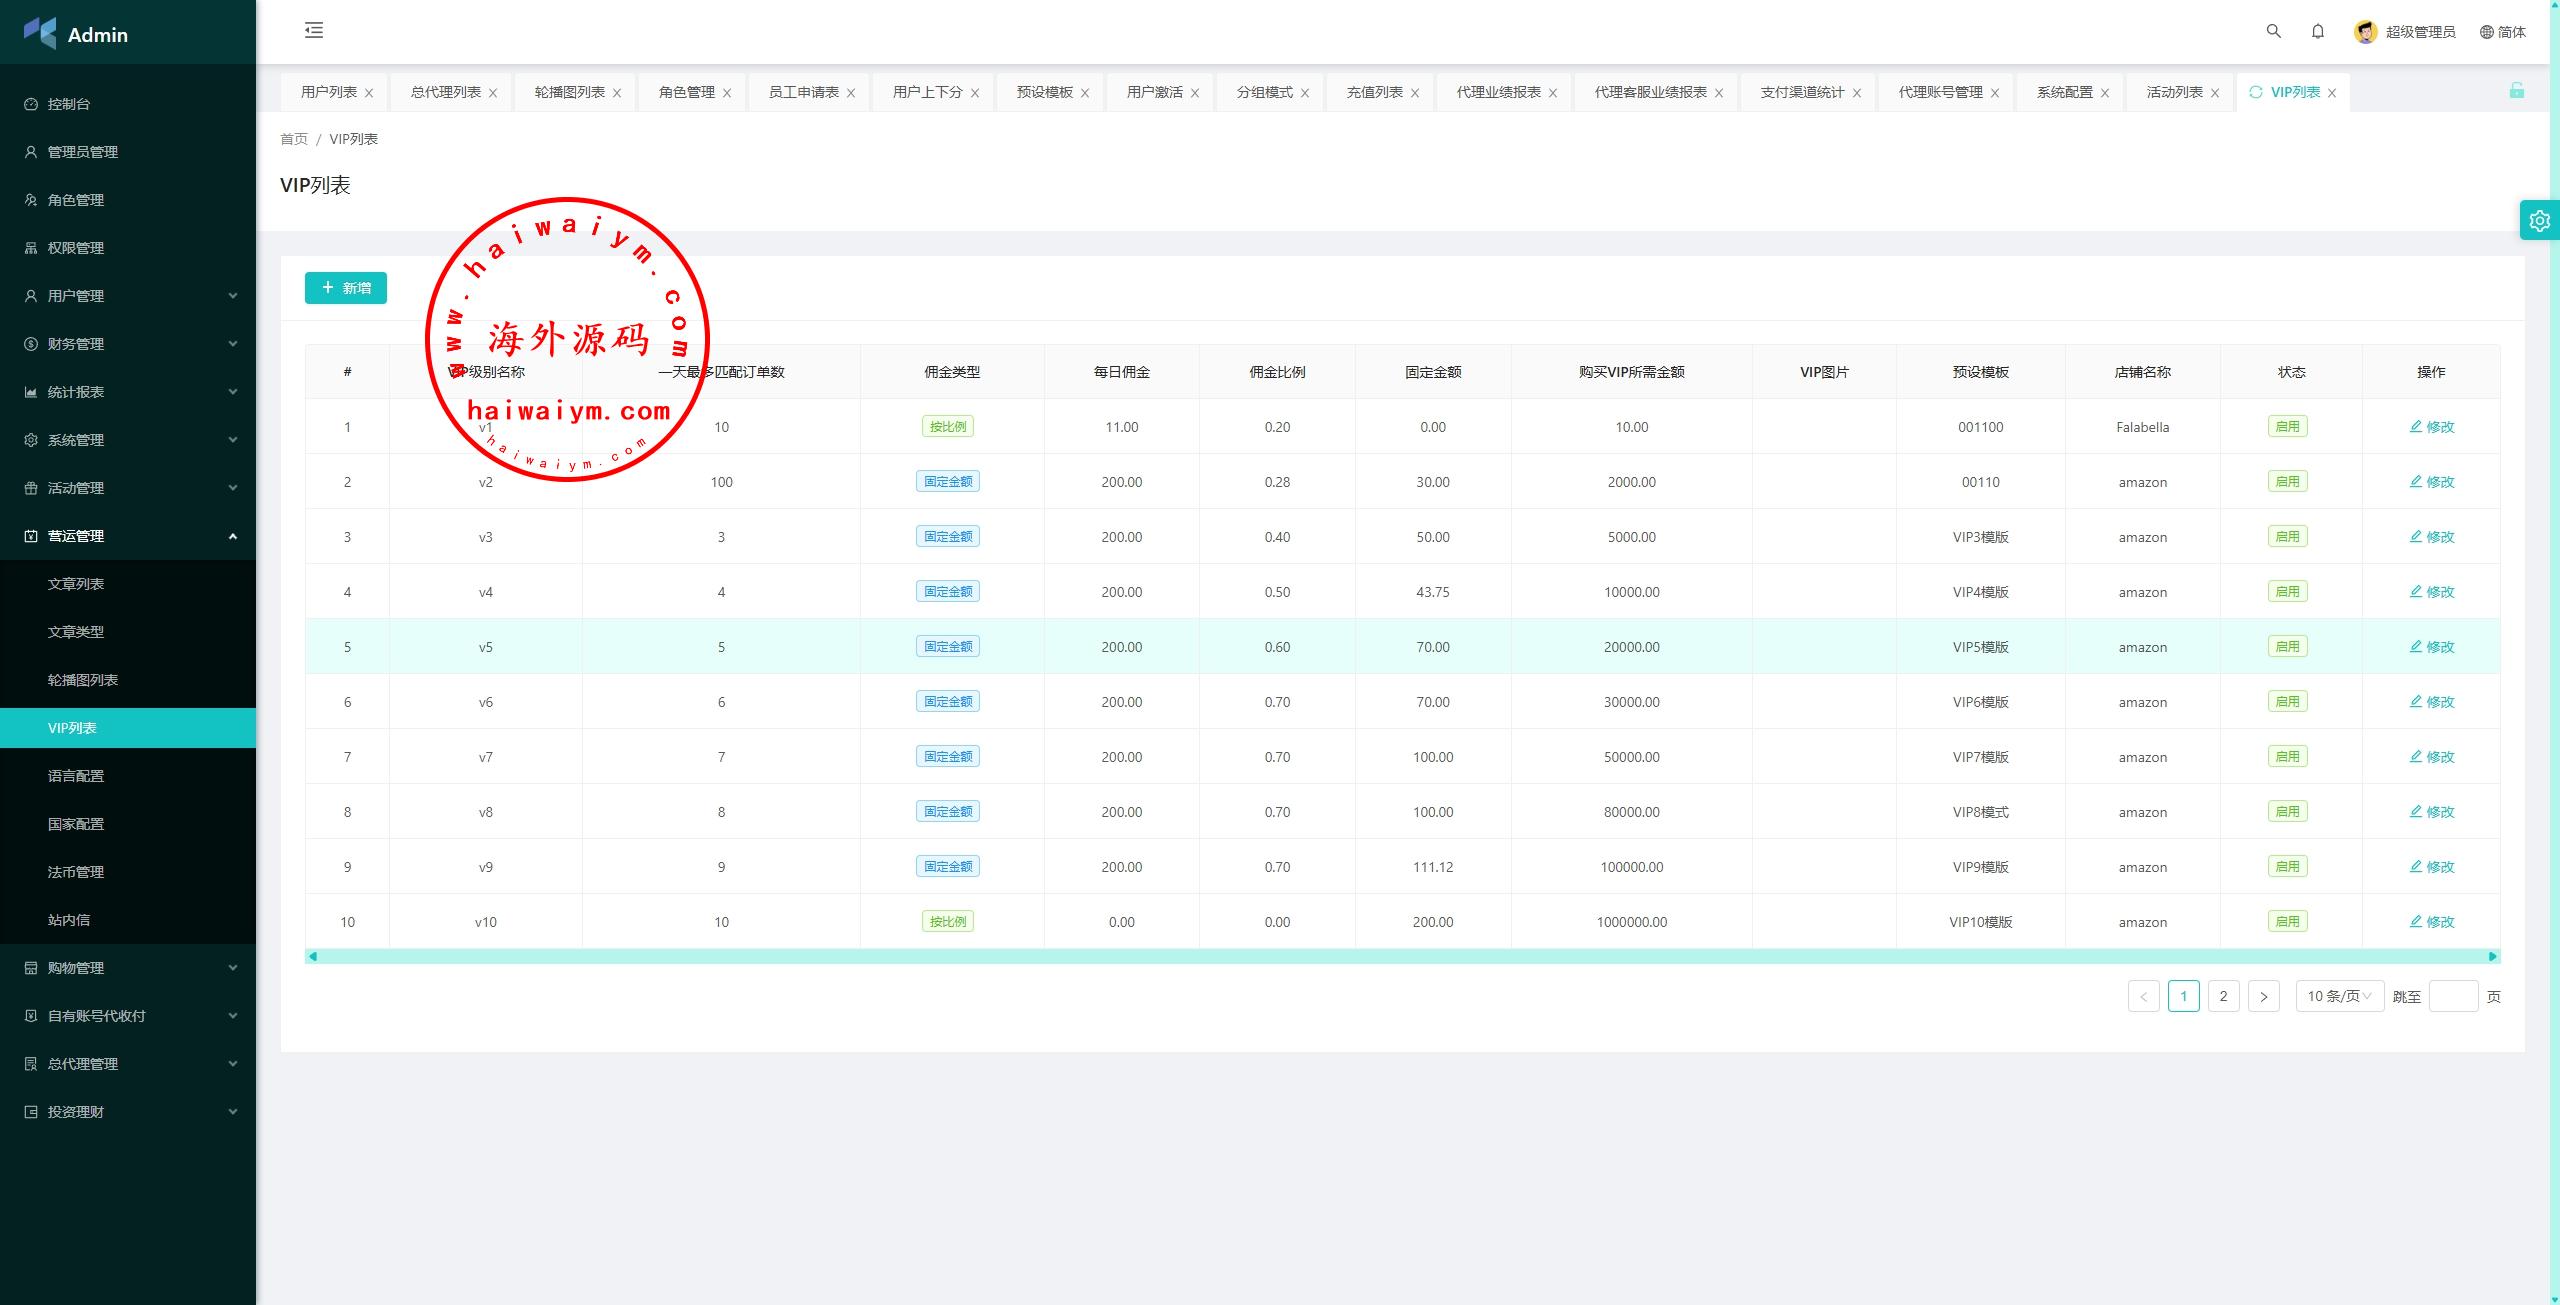This screenshot has width=2560, height=1305.
Task: Switch to the 系统配置 tab
Action: tap(2064, 92)
